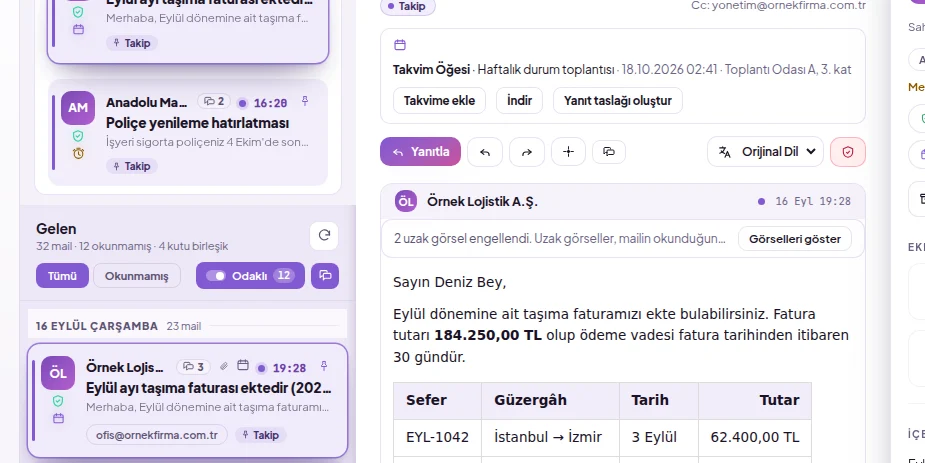Click the EYL-1042 cell in the table

(437, 437)
